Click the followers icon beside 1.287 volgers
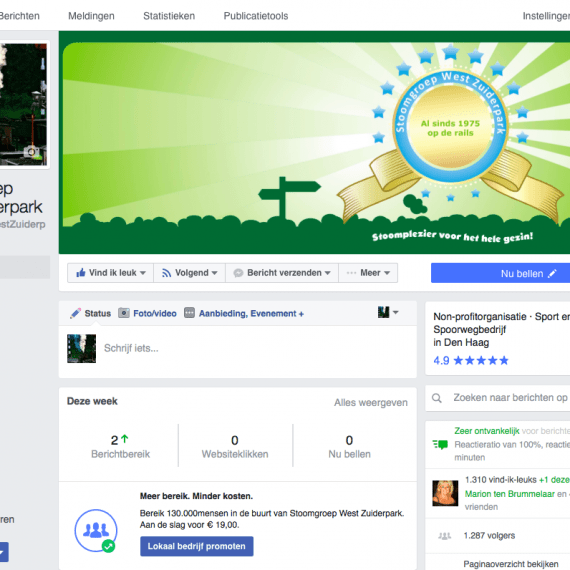This screenshot has height=570, width=570. 444,536
